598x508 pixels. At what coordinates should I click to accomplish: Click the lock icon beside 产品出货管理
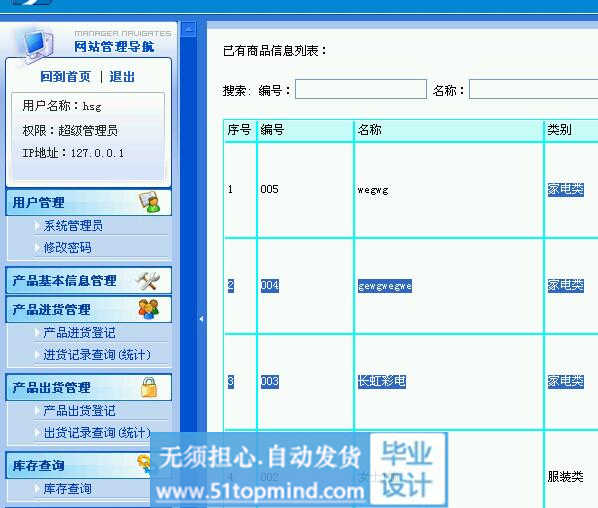149,387
